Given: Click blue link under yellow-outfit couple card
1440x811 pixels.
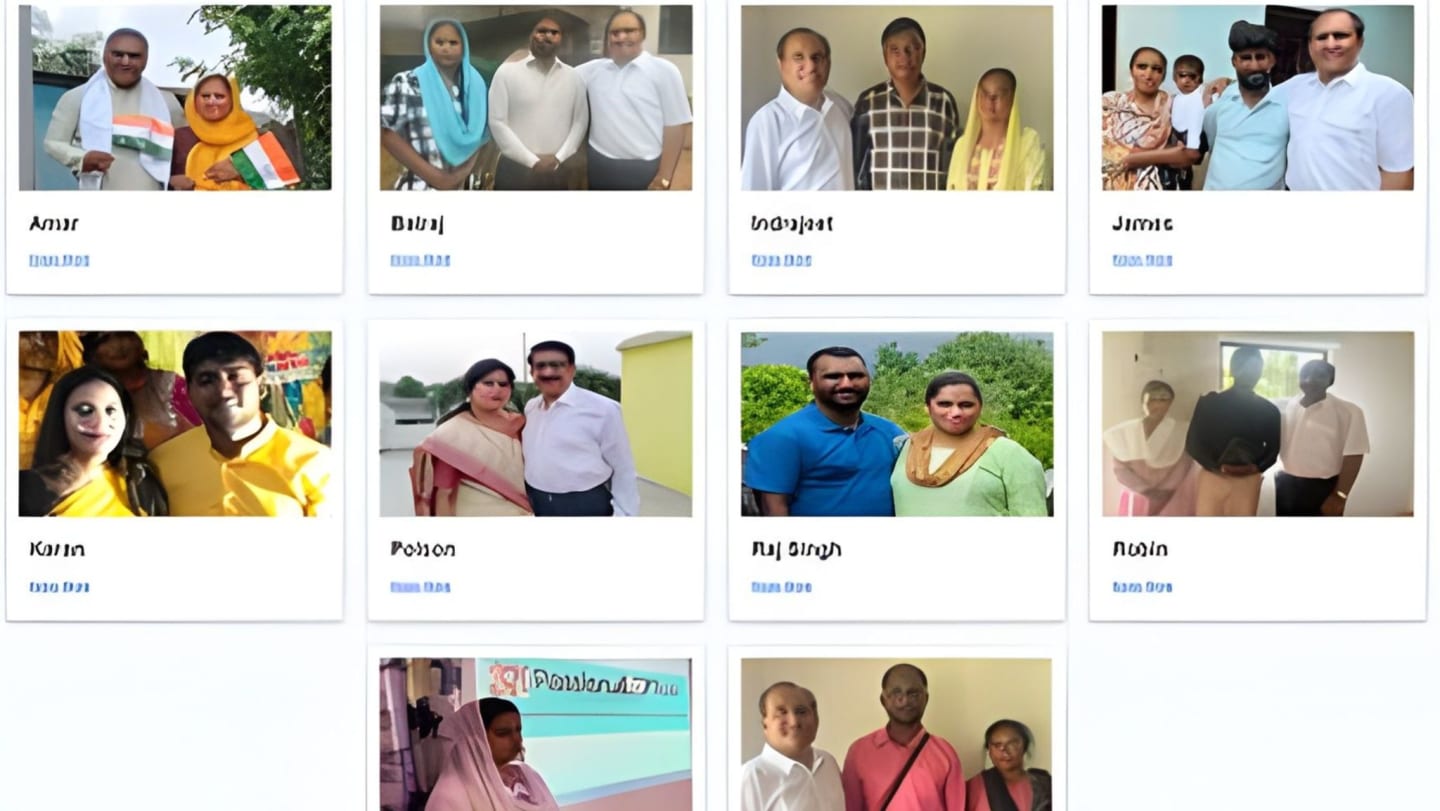Looking at the screenshot, I should [59, 587].
